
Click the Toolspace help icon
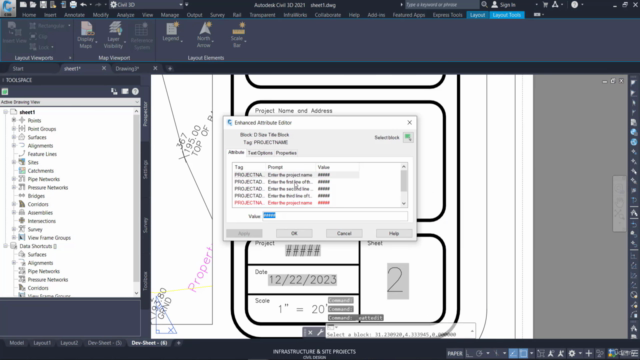point(135,91)
